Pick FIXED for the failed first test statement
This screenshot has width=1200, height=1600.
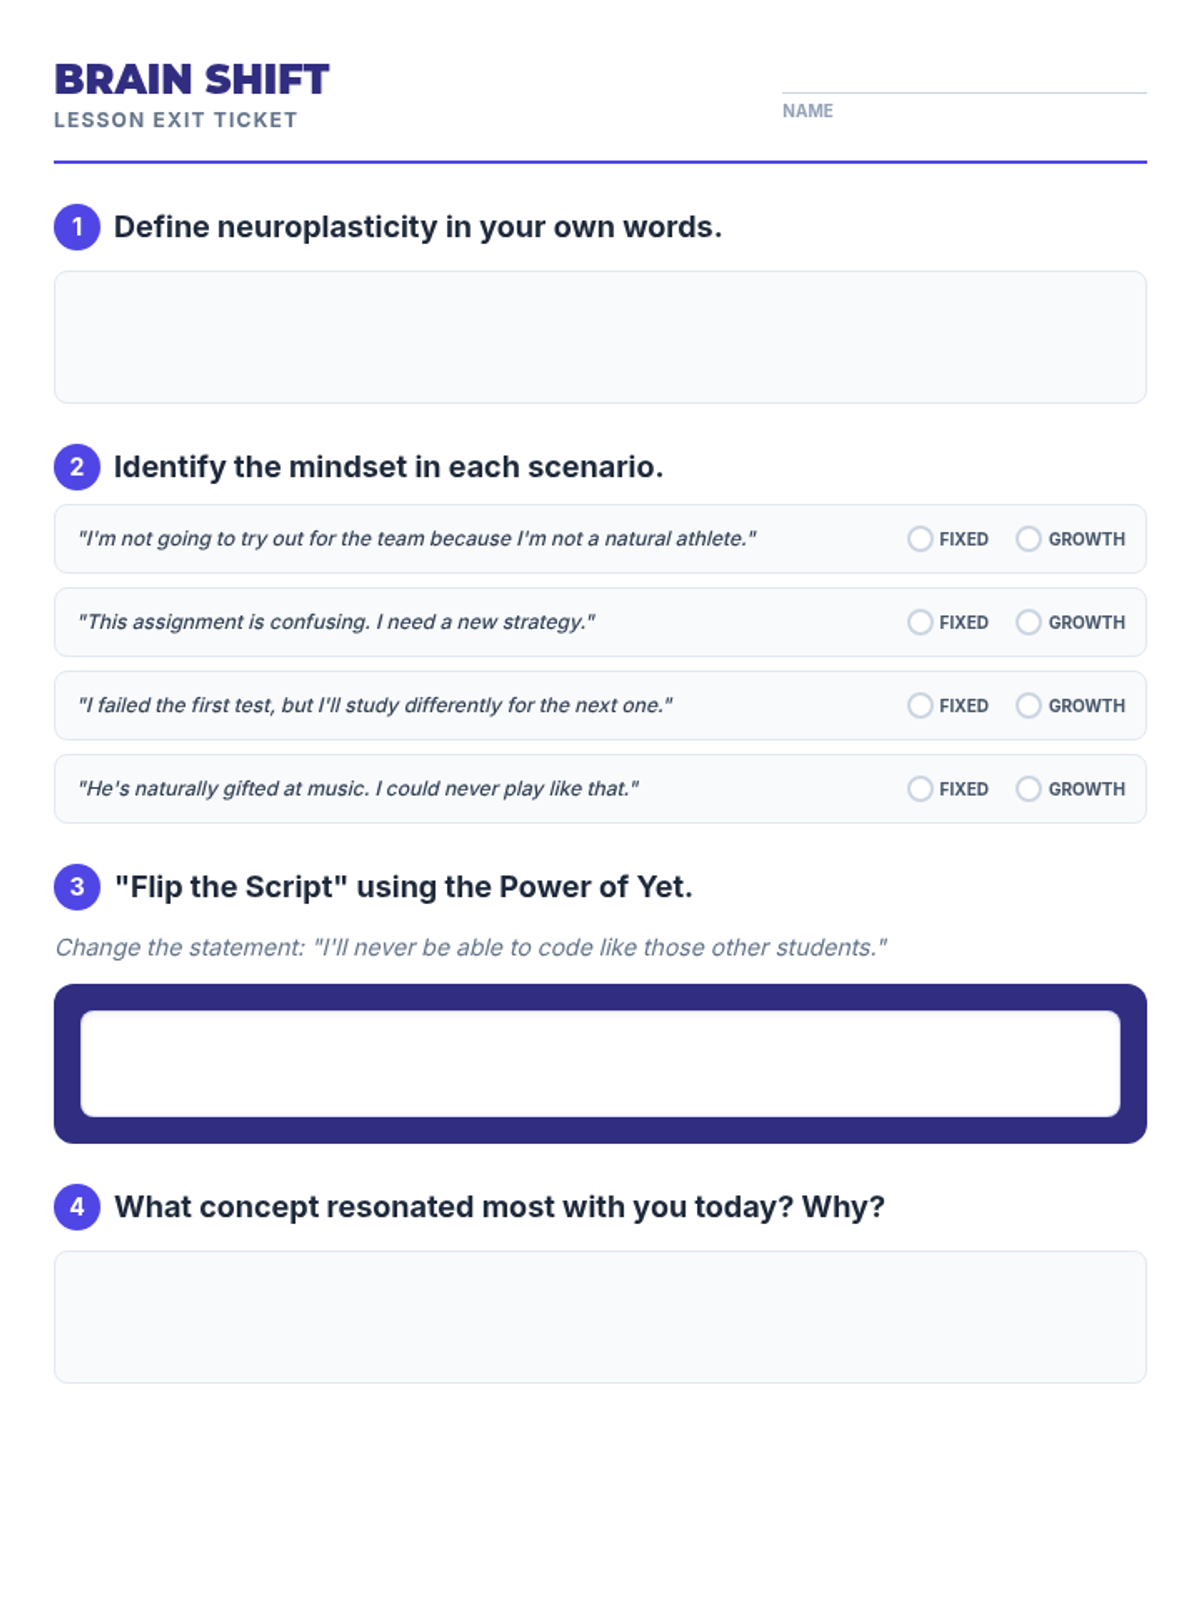(920, 705)
